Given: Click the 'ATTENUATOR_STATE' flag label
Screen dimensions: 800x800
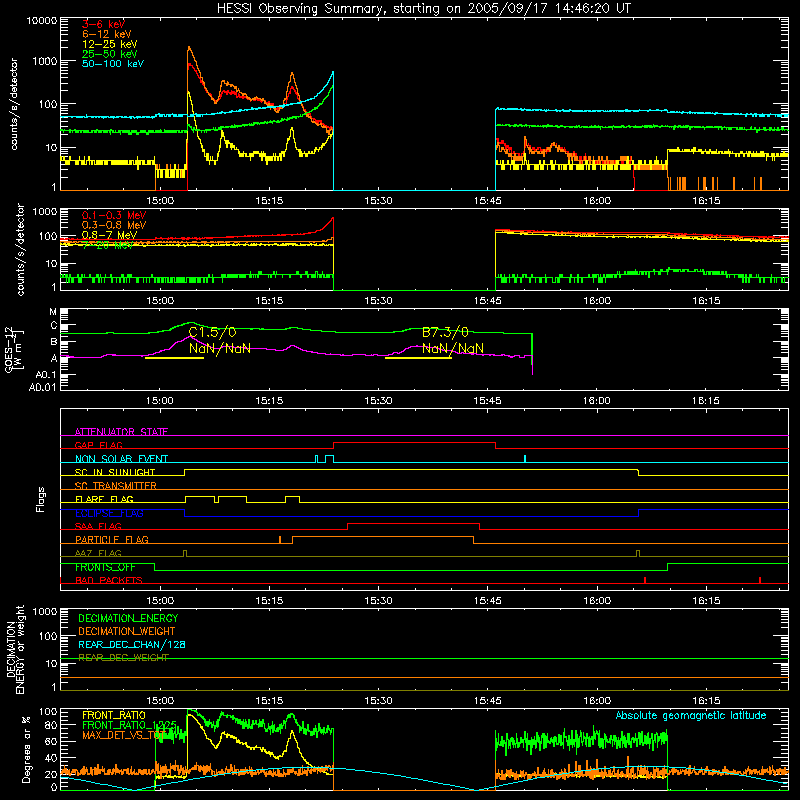Looking at the screenshot, I should point(121,432).
